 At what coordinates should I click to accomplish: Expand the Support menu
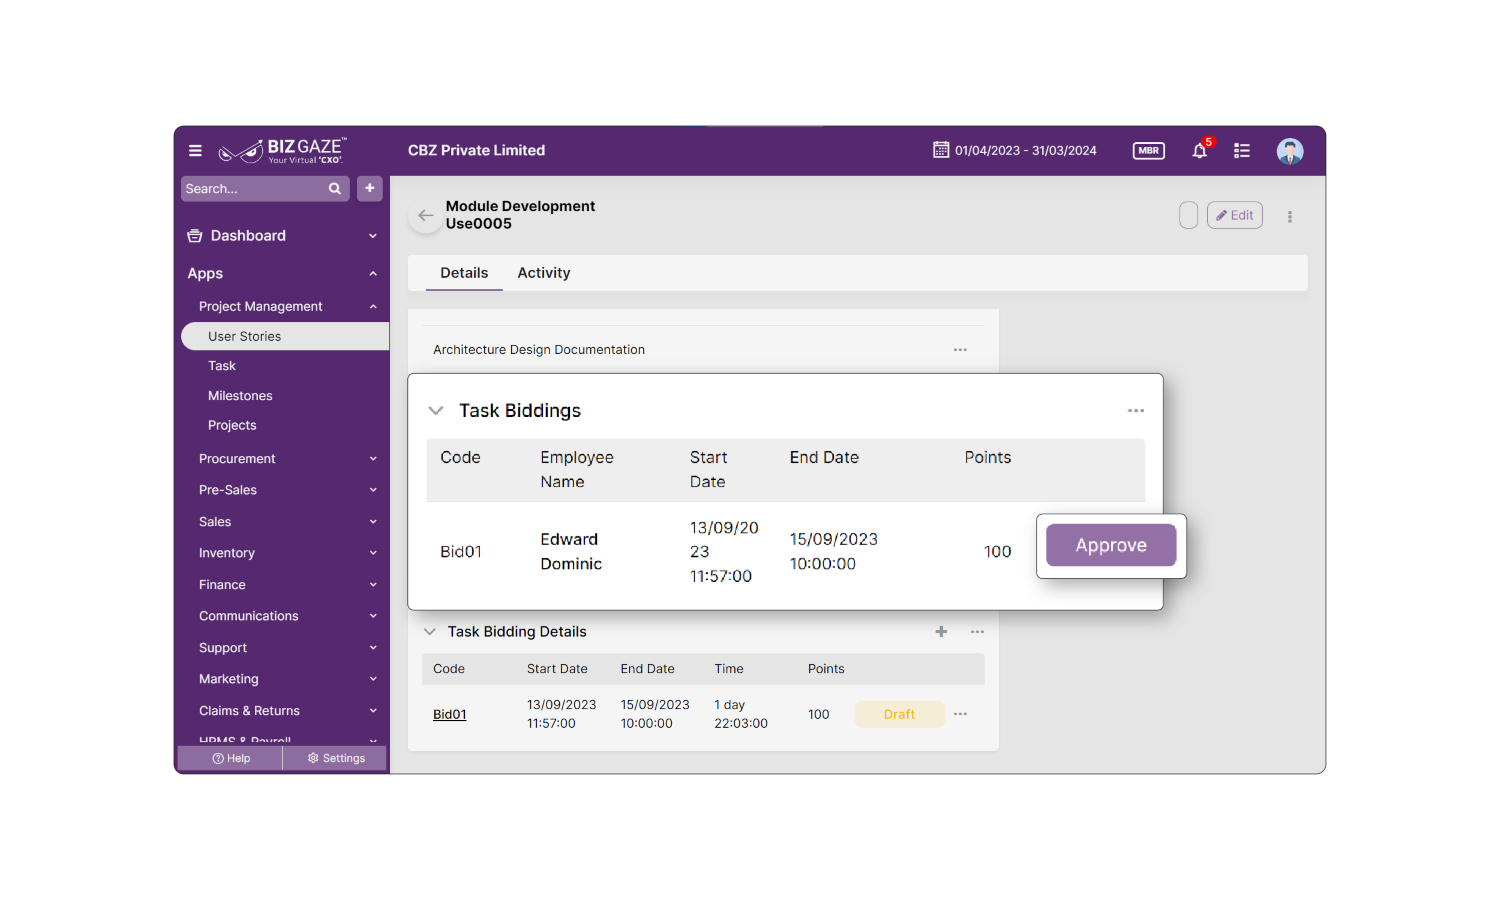373,648
